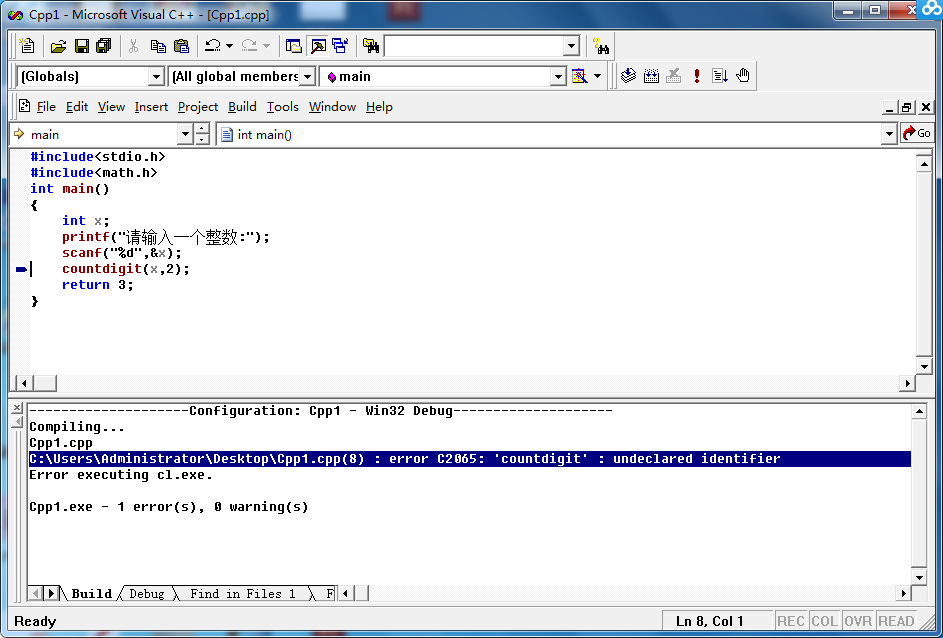Click the Go debug icon in Build toolbar

720,76
